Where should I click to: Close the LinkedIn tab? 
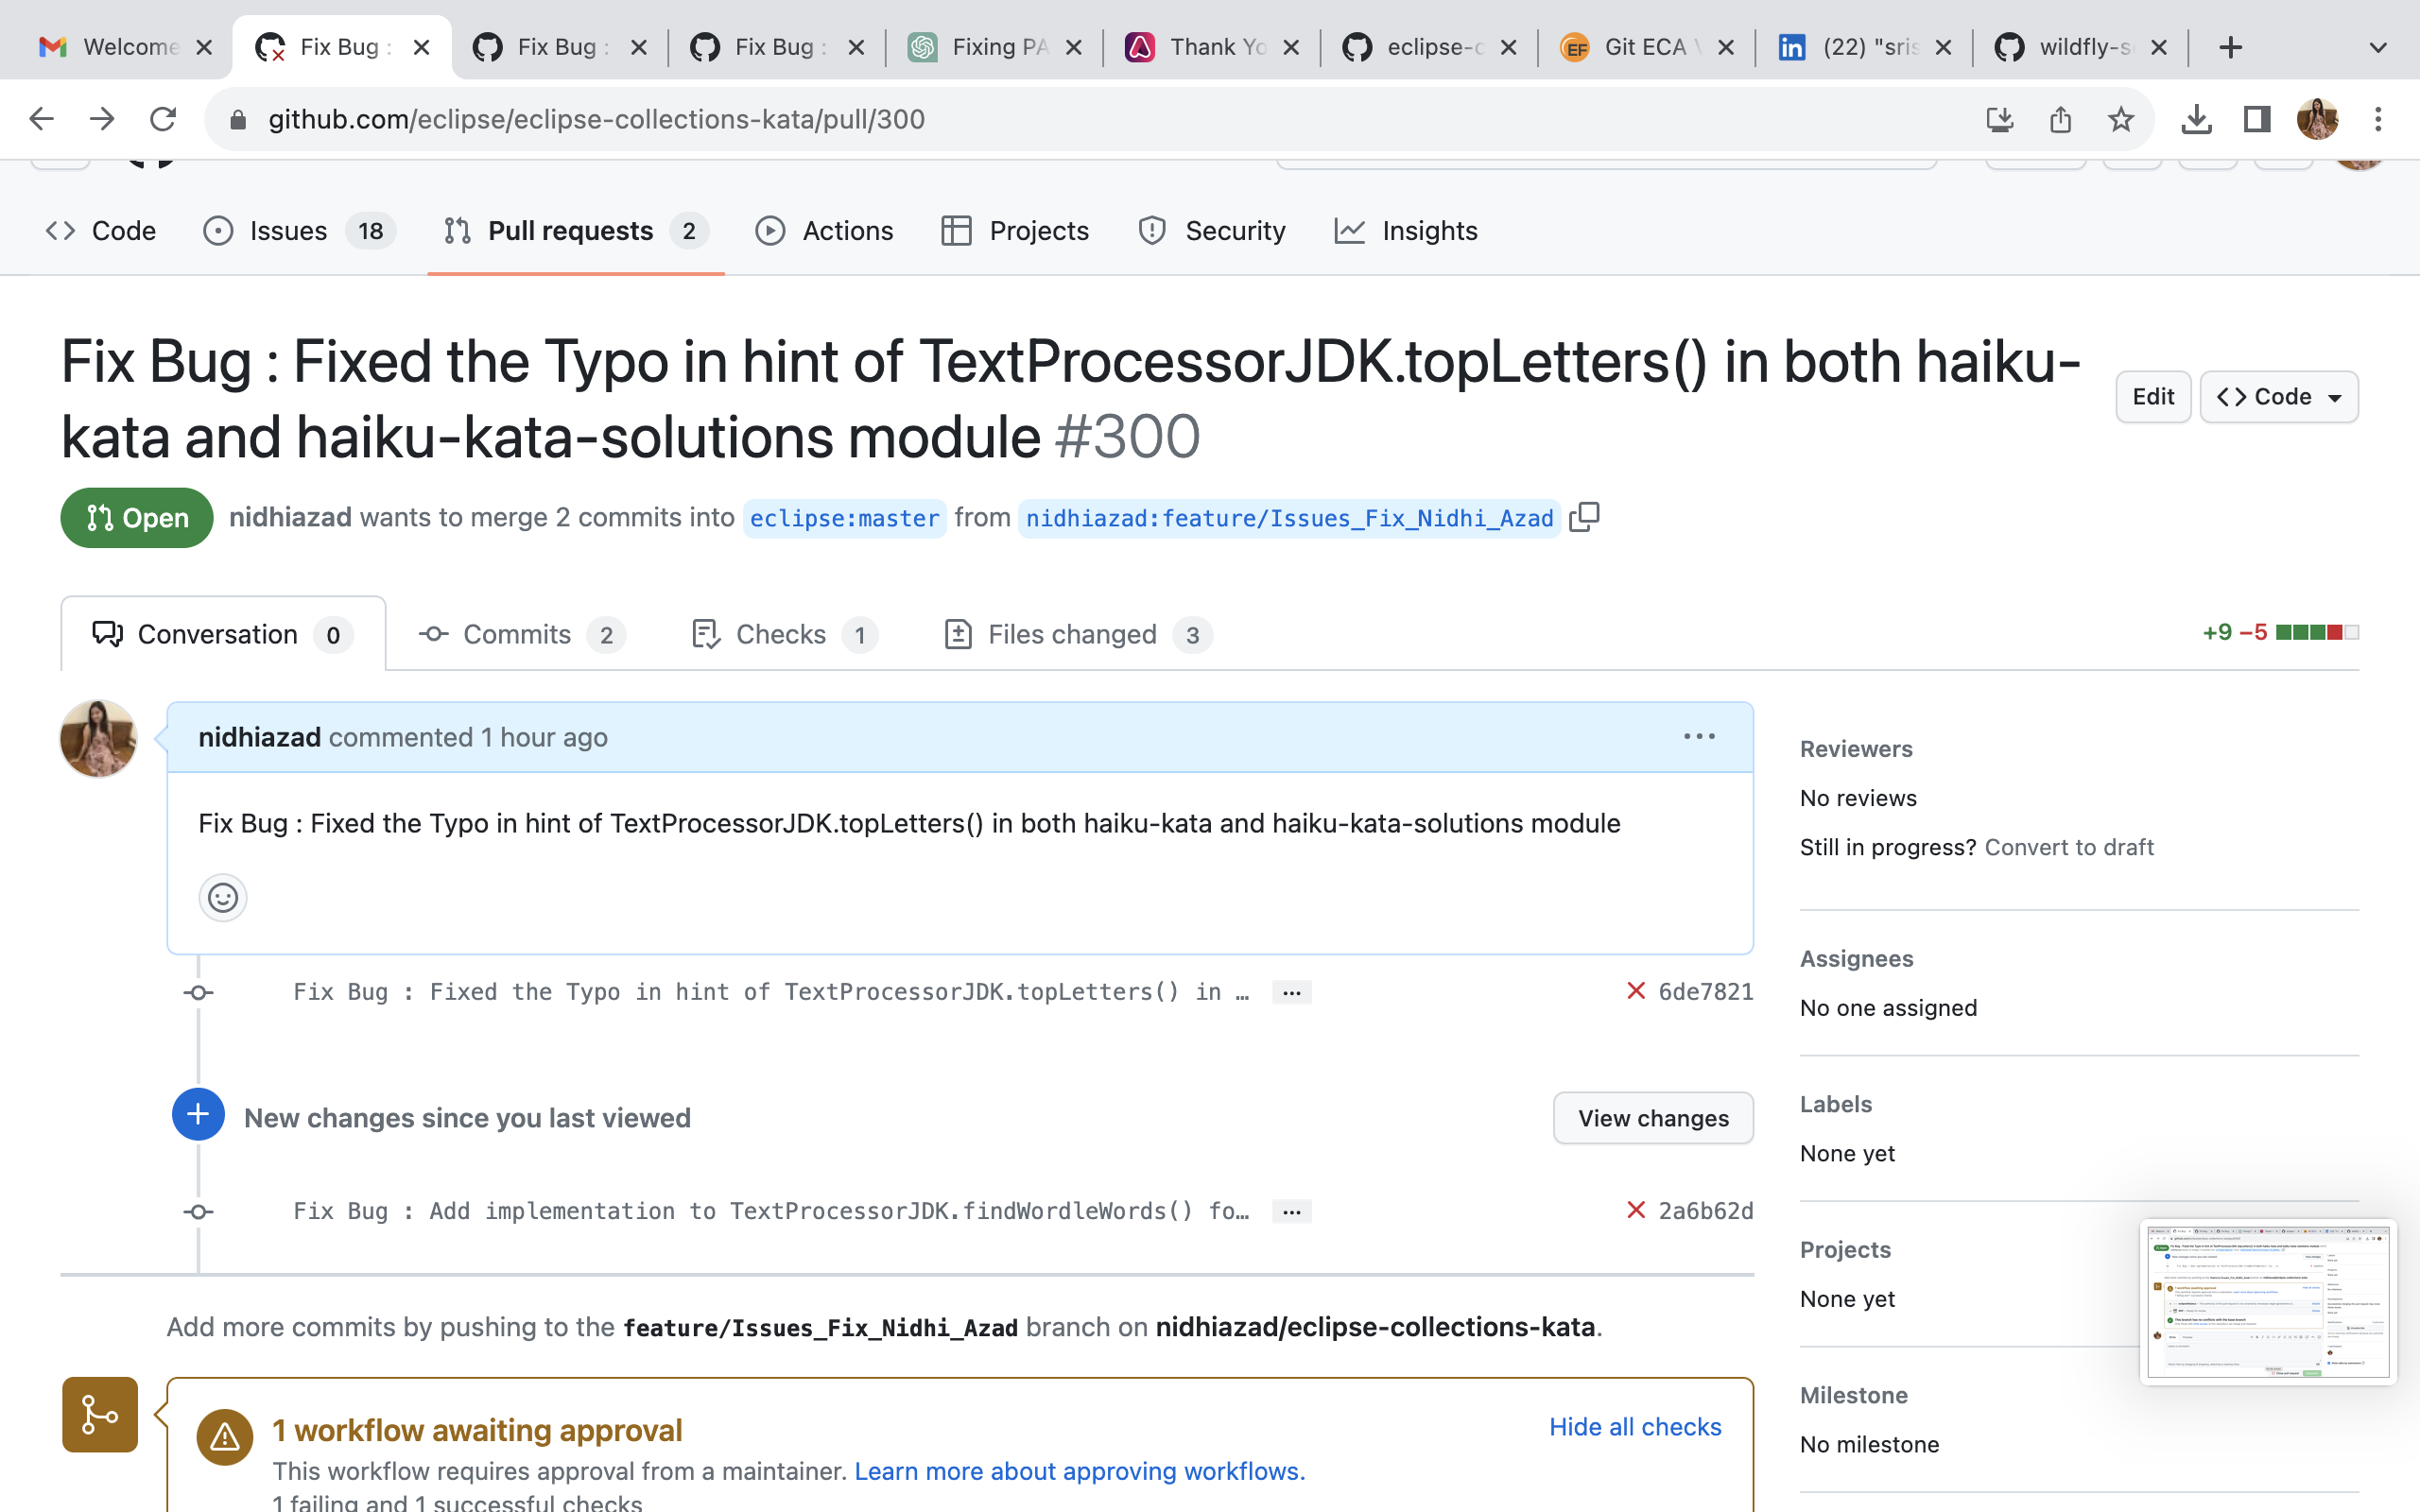pos(1943,47)
